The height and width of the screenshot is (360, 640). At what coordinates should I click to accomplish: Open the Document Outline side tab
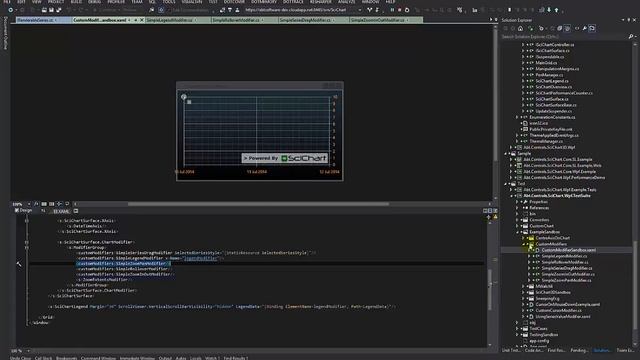5,33
